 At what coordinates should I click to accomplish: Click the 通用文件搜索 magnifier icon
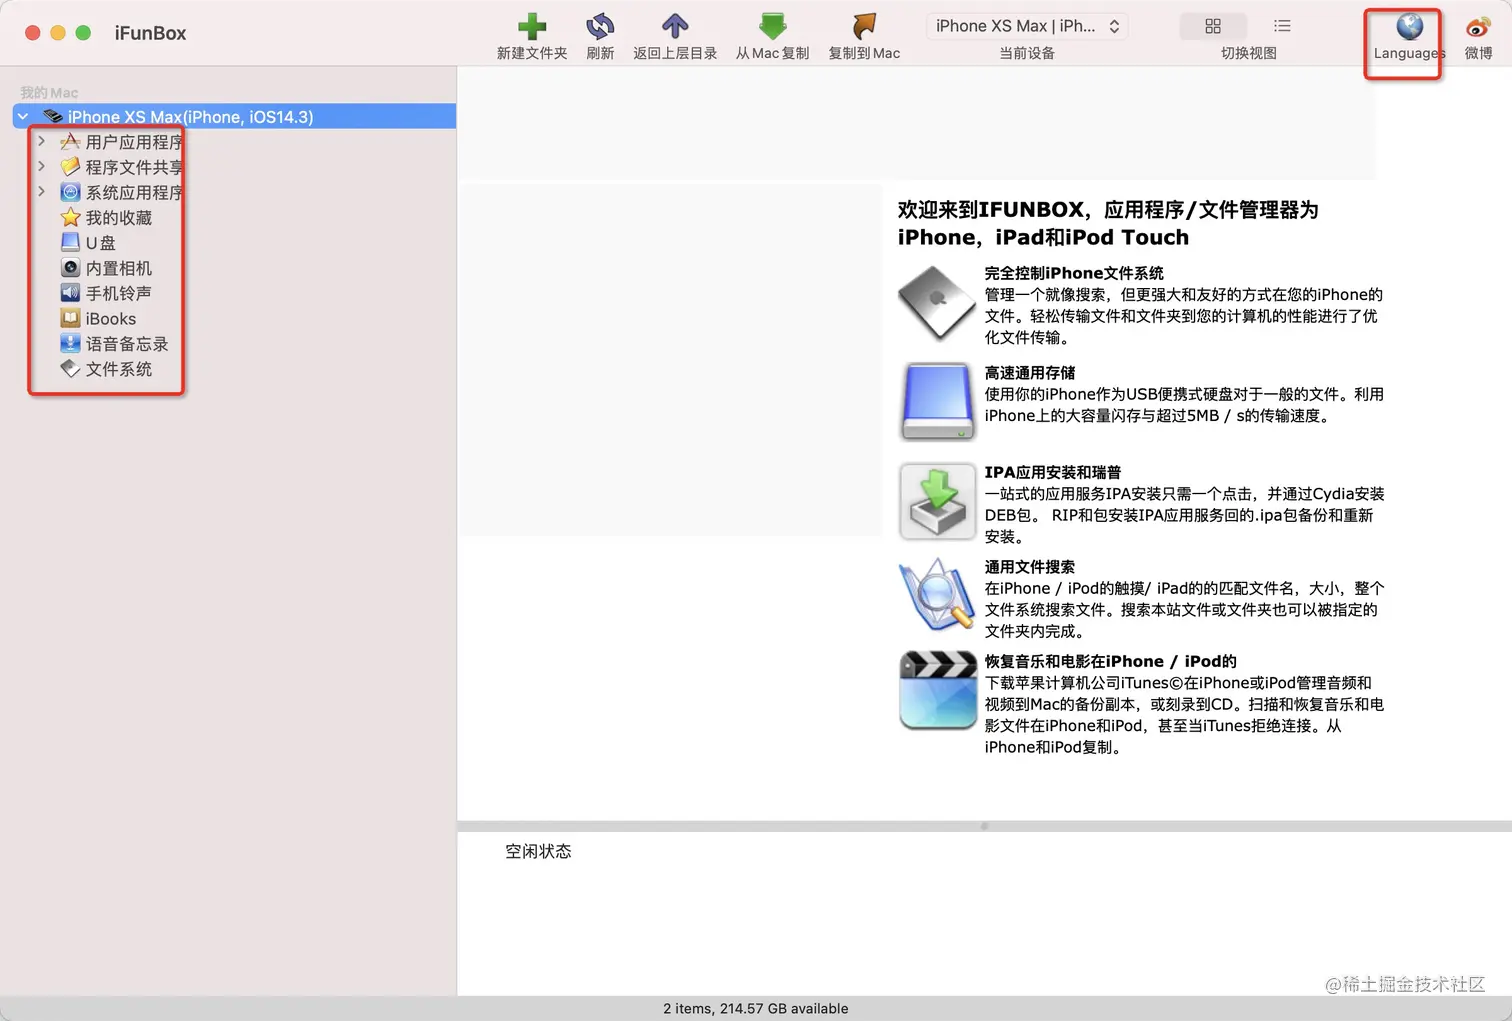[x=936, y=595]
